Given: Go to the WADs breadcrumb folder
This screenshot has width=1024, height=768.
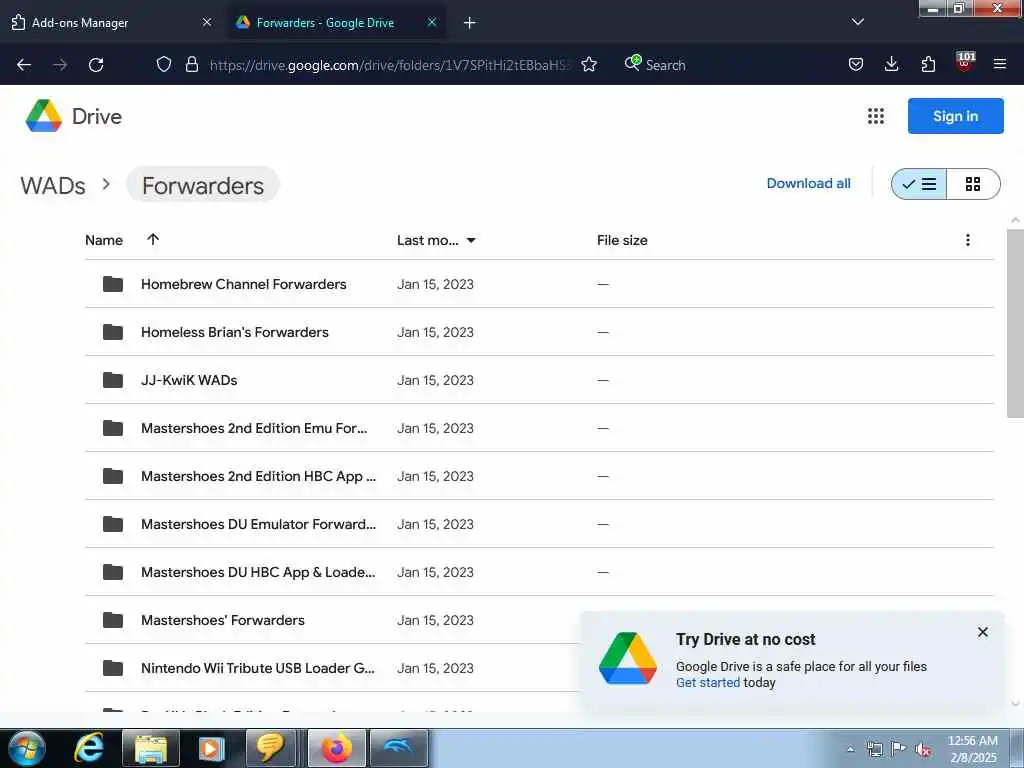Looking at the screenshot, I should 53,185.
